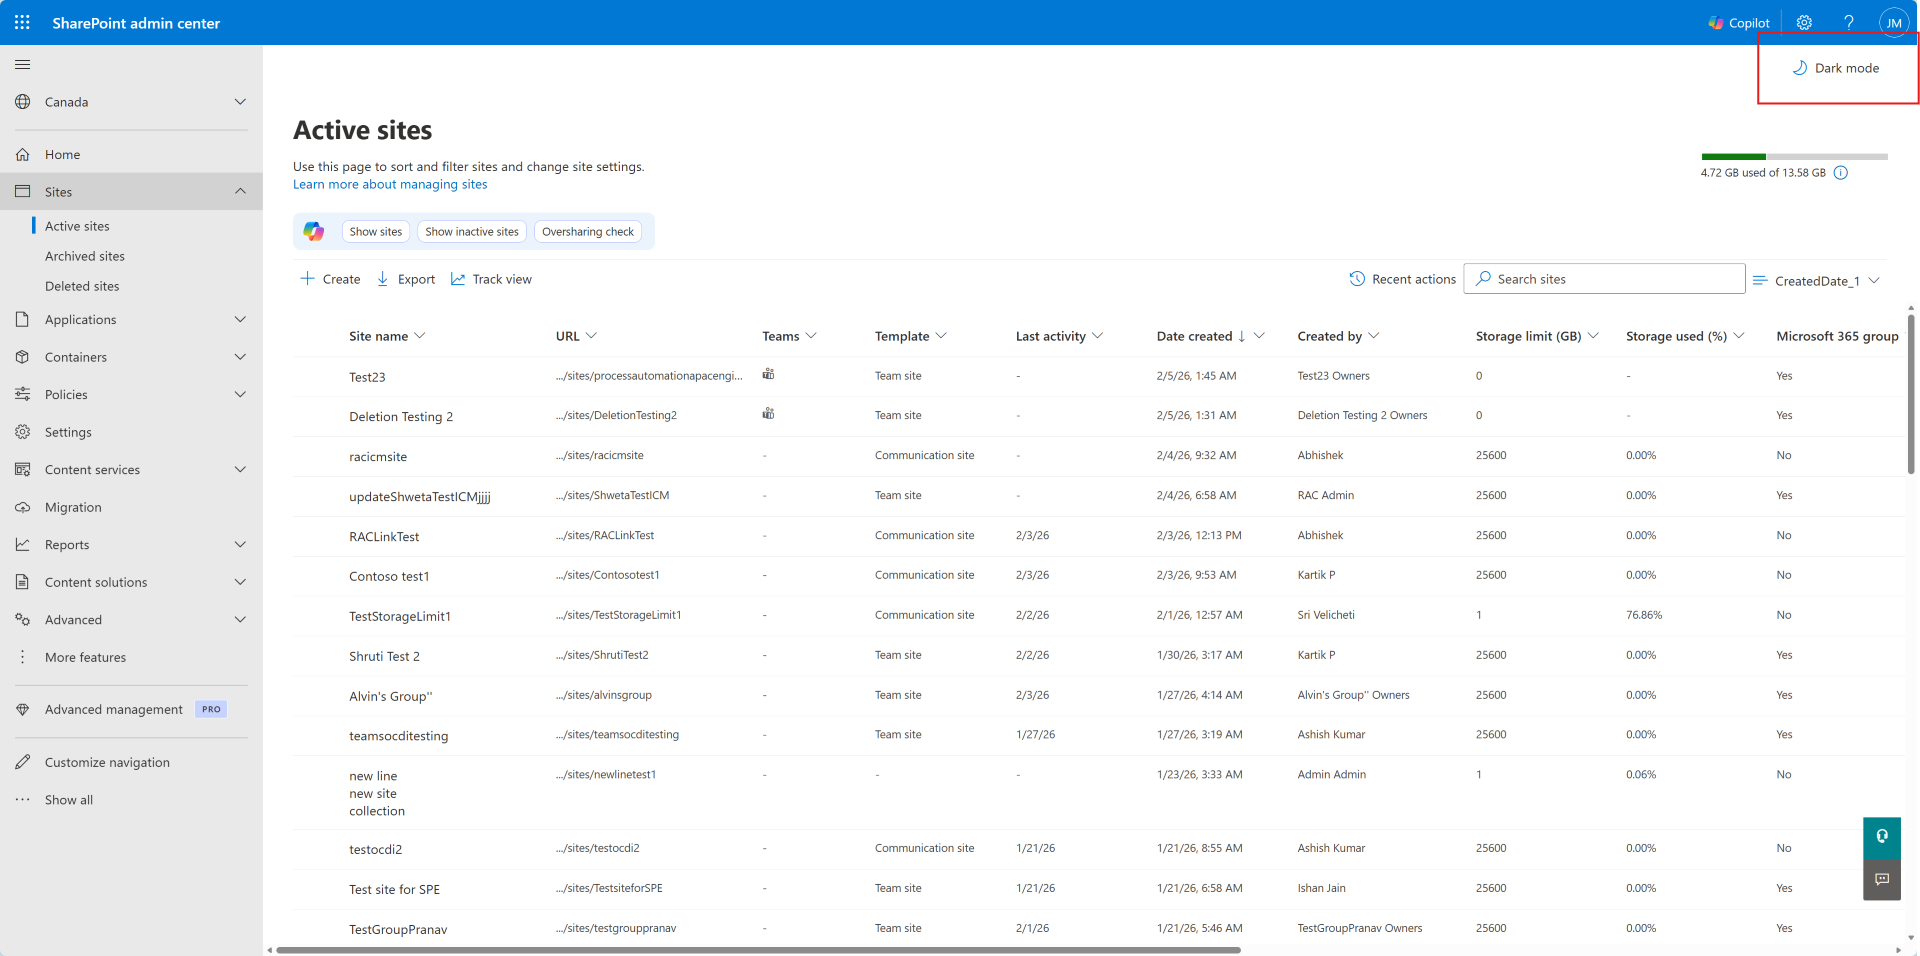Open the Storage limit (GB) column menu
The image size is (1920, 956).
pyautogui.click(x=1537, y=336)
